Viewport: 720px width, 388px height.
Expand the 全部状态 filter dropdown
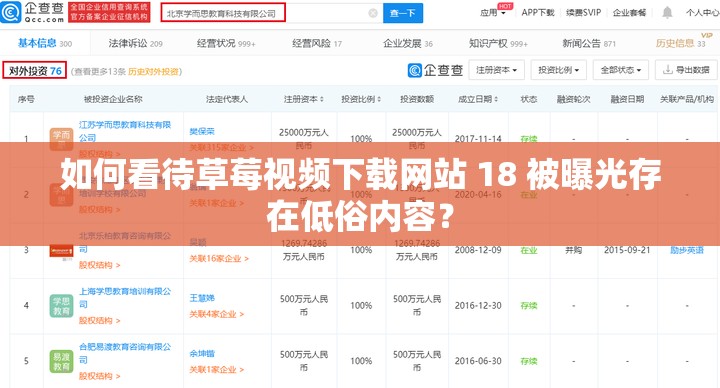coord(621,70)
